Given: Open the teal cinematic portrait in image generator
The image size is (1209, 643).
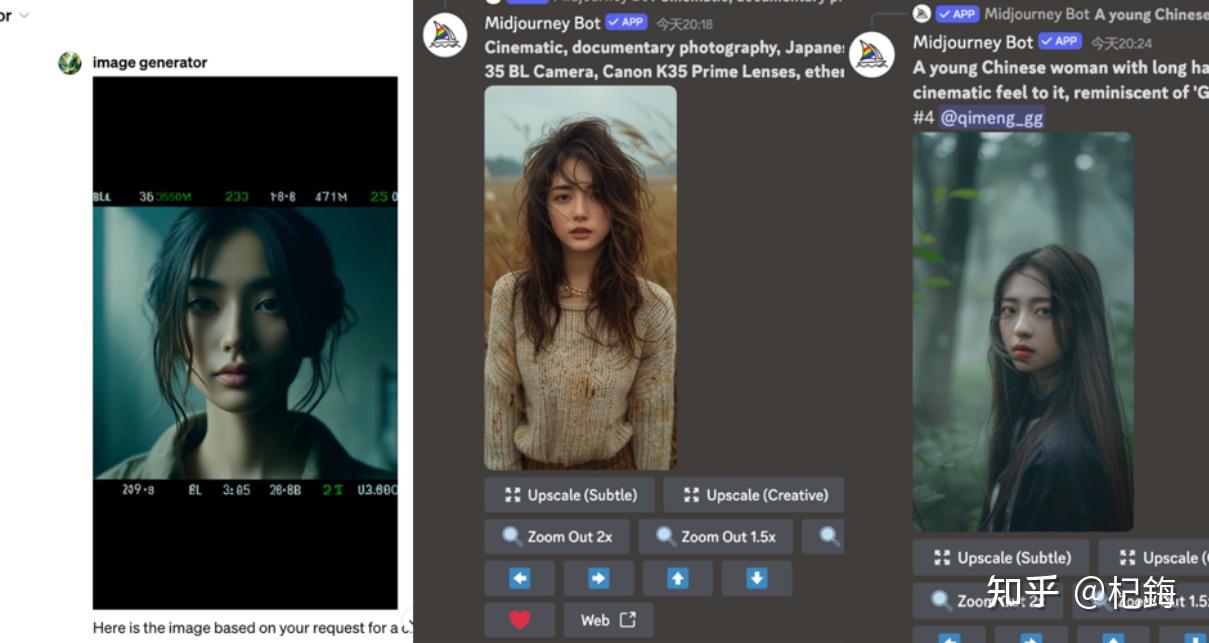Looking at the screenshot, I should click(x=245, y=343).
